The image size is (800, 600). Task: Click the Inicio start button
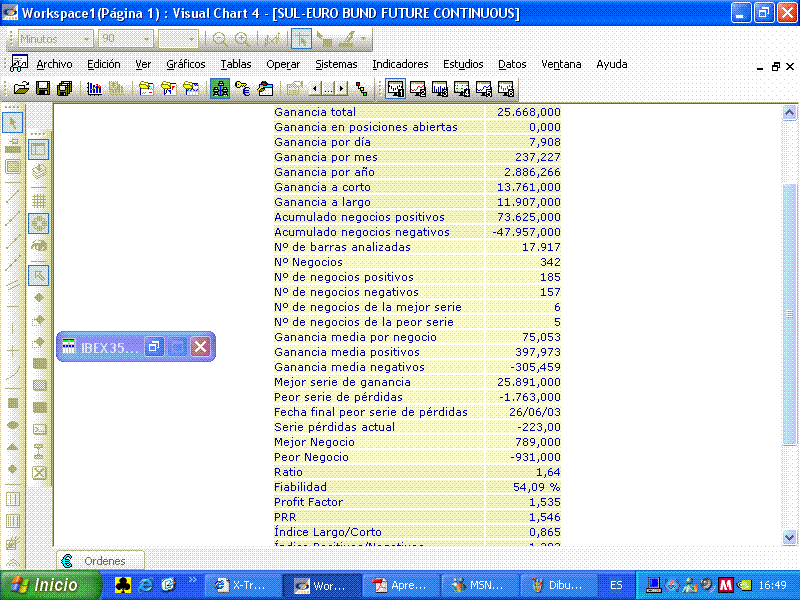pos(51,585)
